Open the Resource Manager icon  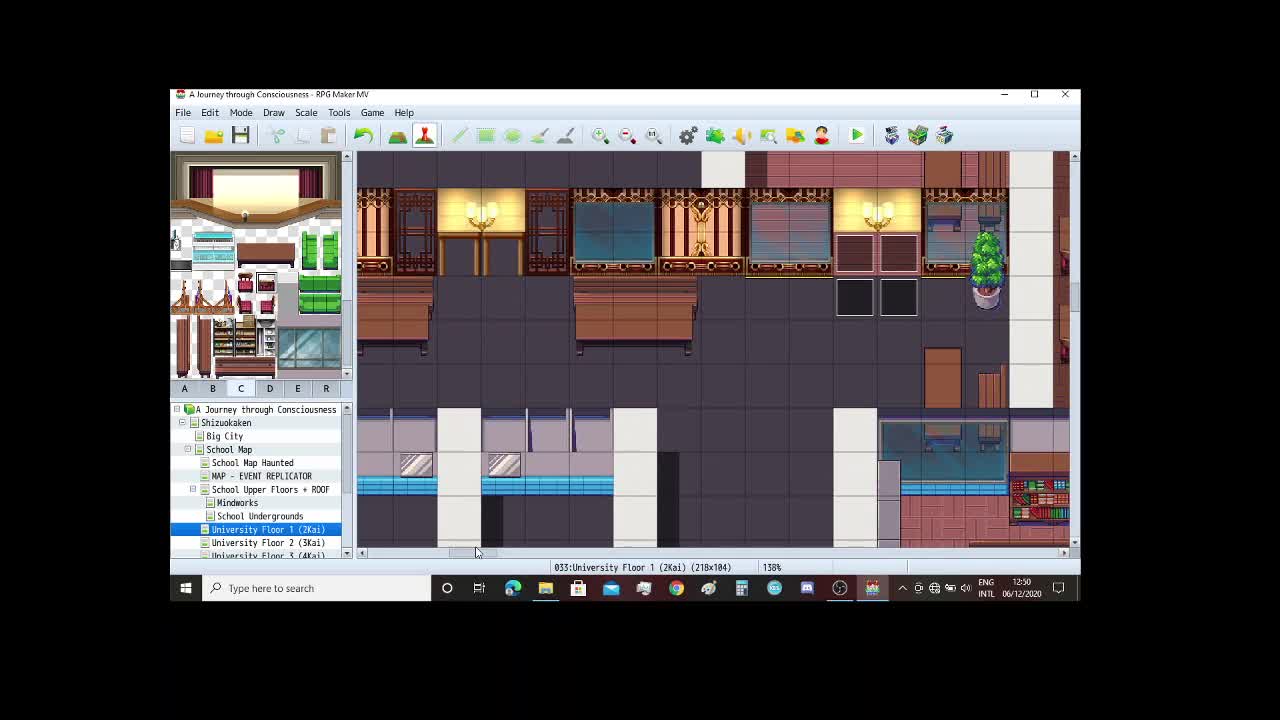tap(795, 135)
